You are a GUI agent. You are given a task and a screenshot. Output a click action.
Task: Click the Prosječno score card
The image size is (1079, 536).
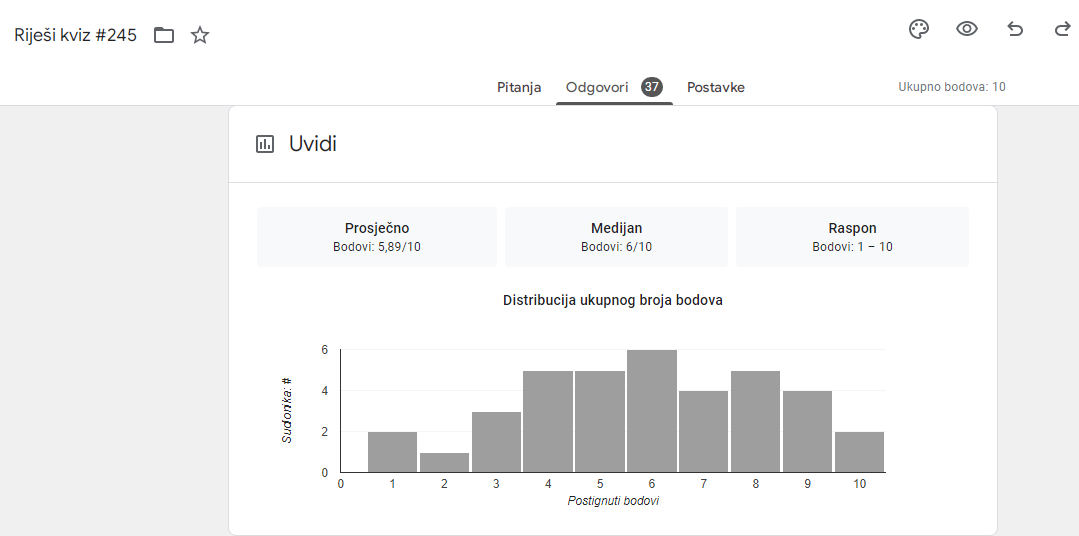(x=377, y=237)
